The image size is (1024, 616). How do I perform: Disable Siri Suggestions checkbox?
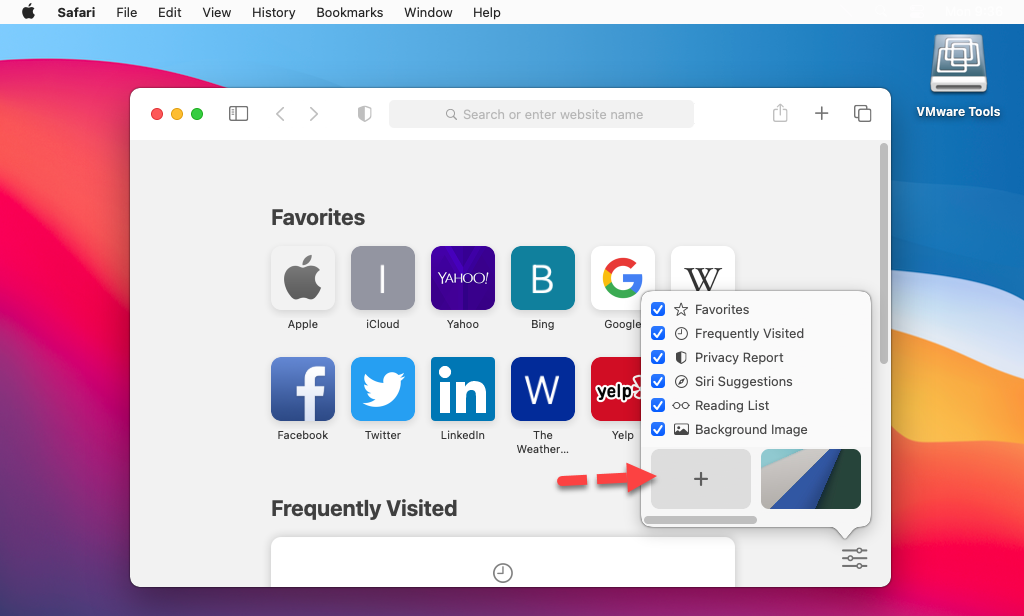coord(658,382)
